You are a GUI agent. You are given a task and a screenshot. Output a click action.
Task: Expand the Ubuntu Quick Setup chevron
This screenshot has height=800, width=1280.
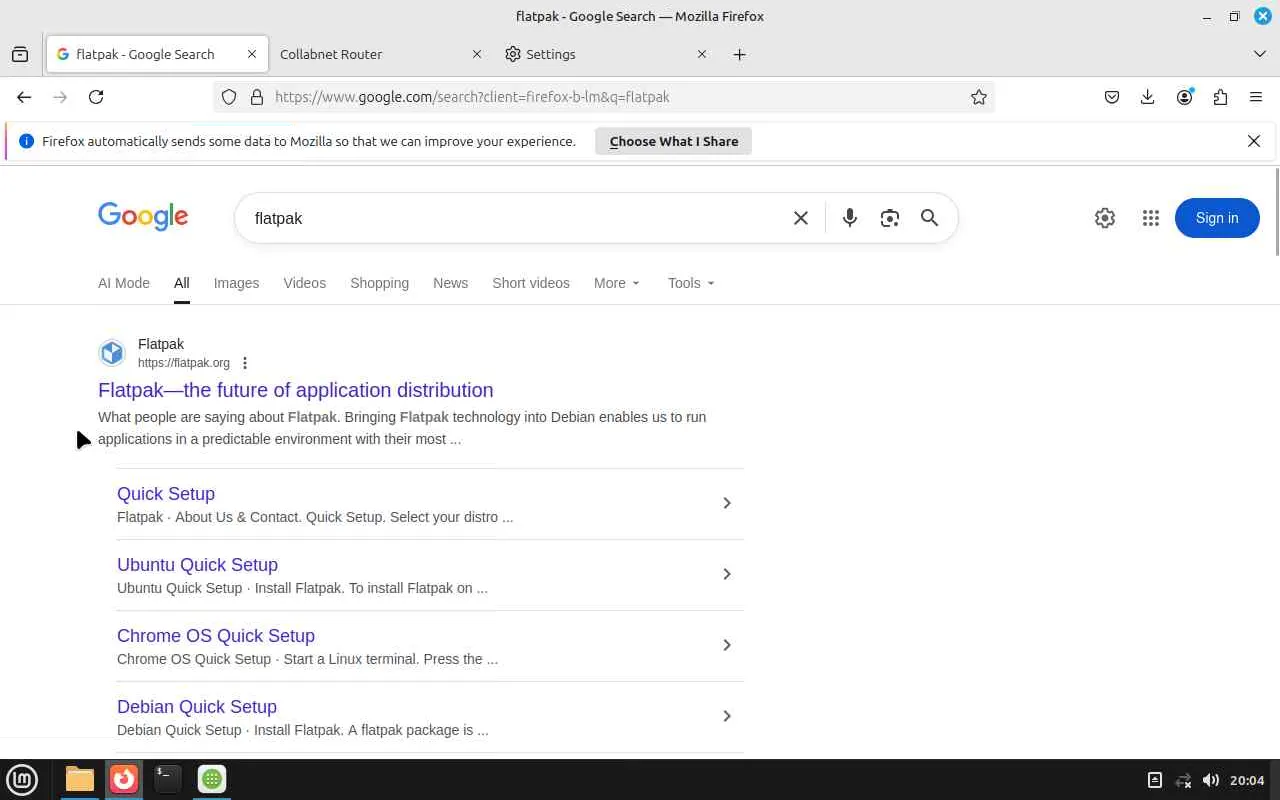[727, 574]
